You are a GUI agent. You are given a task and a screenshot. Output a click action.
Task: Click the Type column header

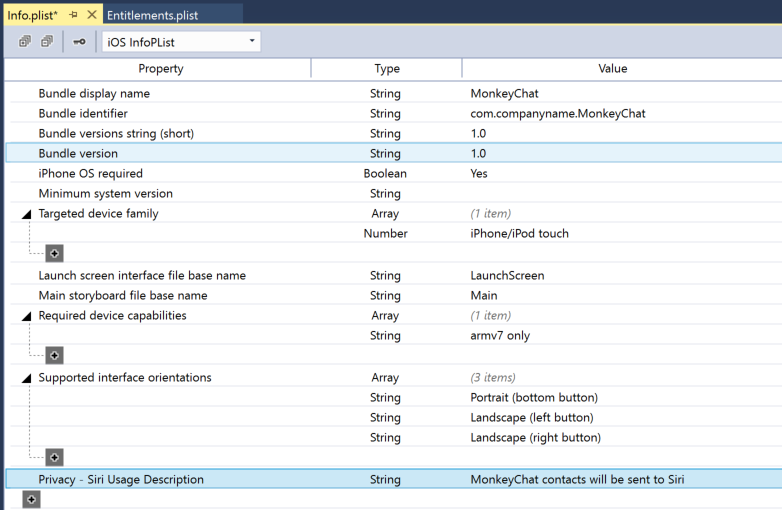386,69
